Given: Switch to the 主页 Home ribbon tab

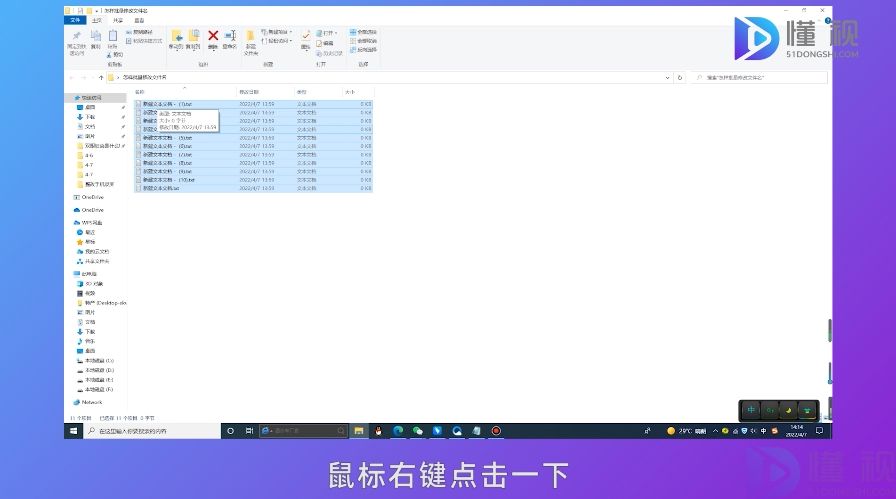Looking at the screenshot, I should [x=97, y=20].
